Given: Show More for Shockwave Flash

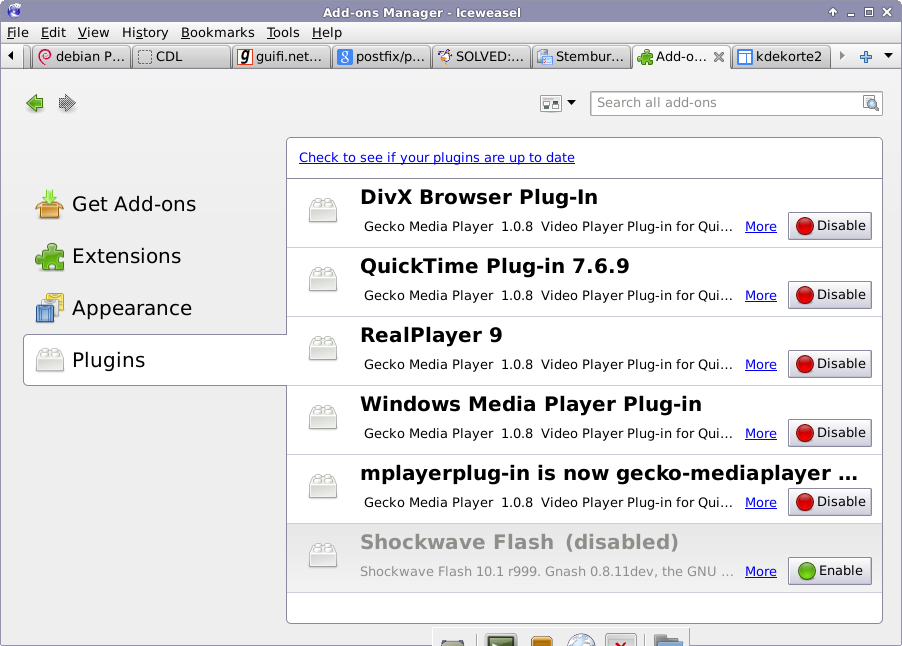Looking at the screenshot, I should [x=760, y=571].
